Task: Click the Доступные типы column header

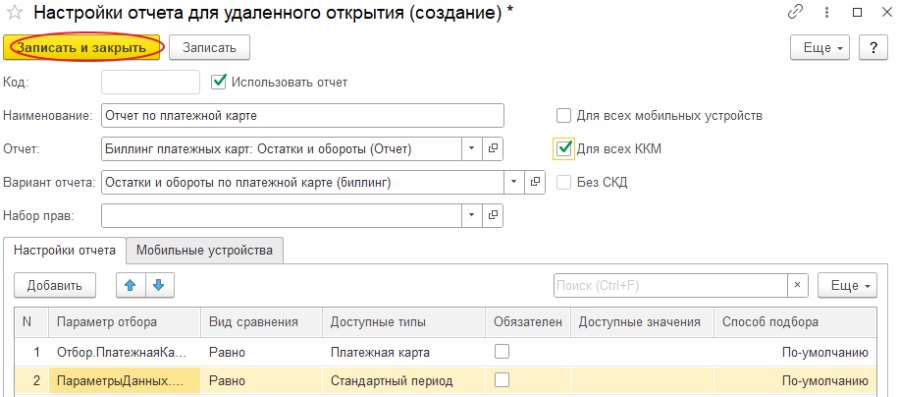Action: point(404,322)
